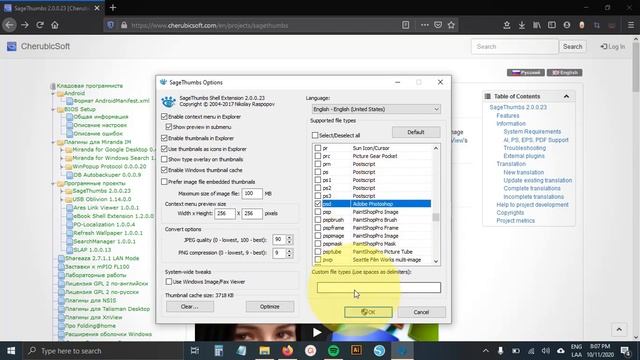
Task: Click the Firefox forward arrow
Action: 25,25
